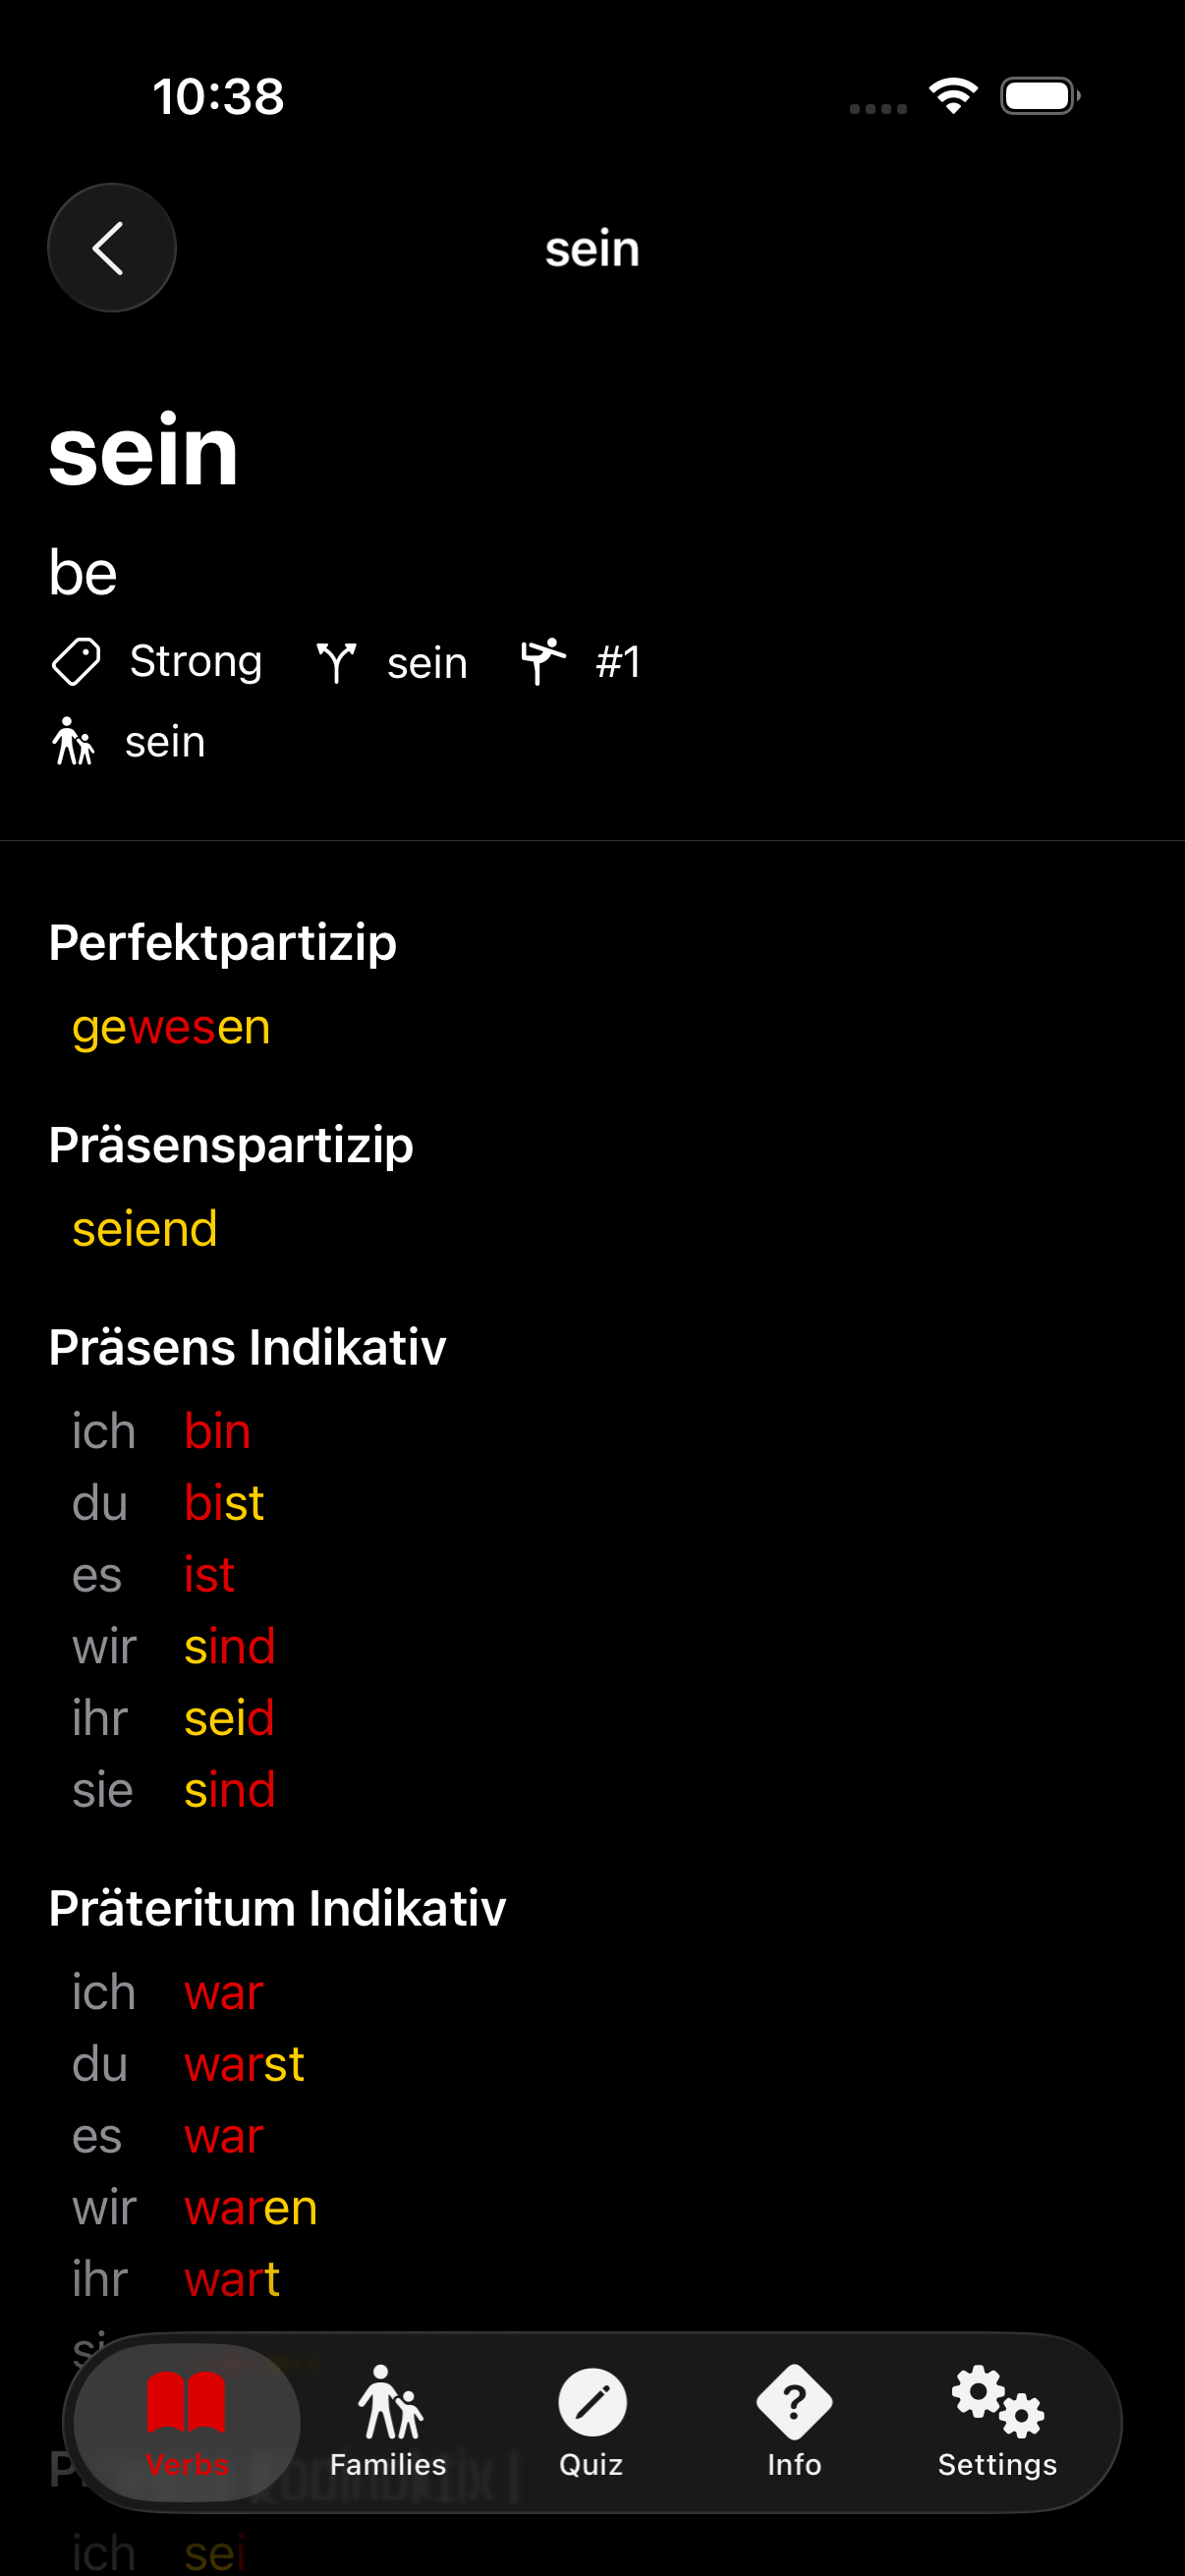Image resolution: width=1185 pixels, height=2576 pixels.
Task: Select the conjugation 'bin'
Action: (216, 1431)
